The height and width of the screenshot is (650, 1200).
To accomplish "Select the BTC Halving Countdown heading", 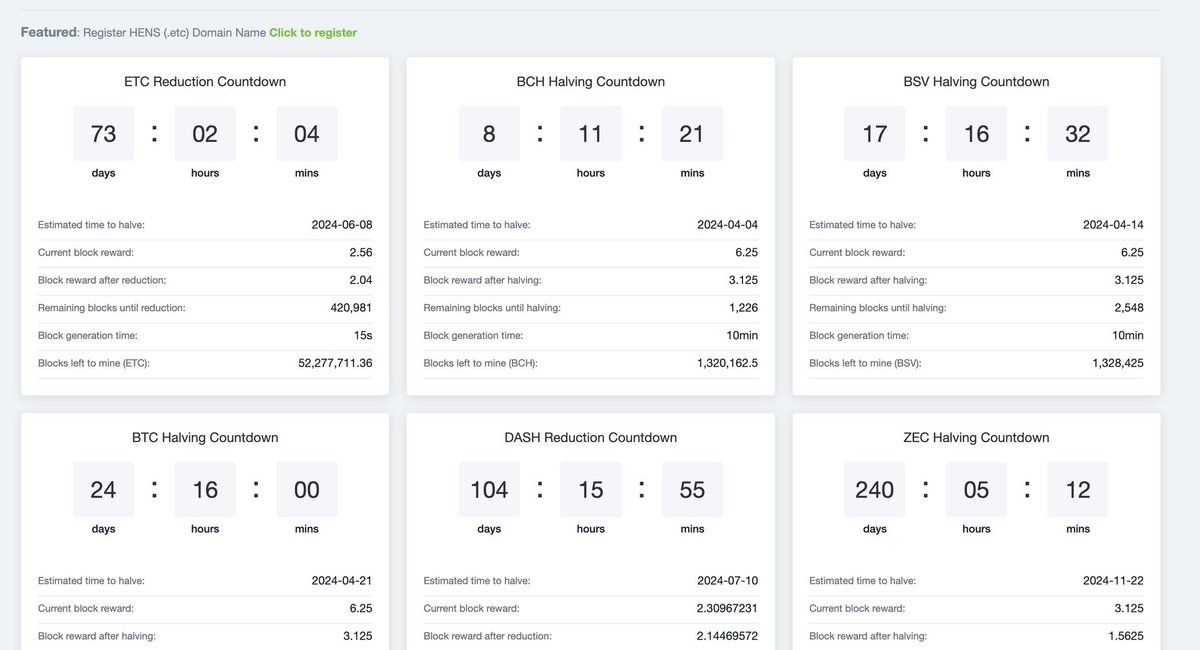I will click(x=205, y=438).
